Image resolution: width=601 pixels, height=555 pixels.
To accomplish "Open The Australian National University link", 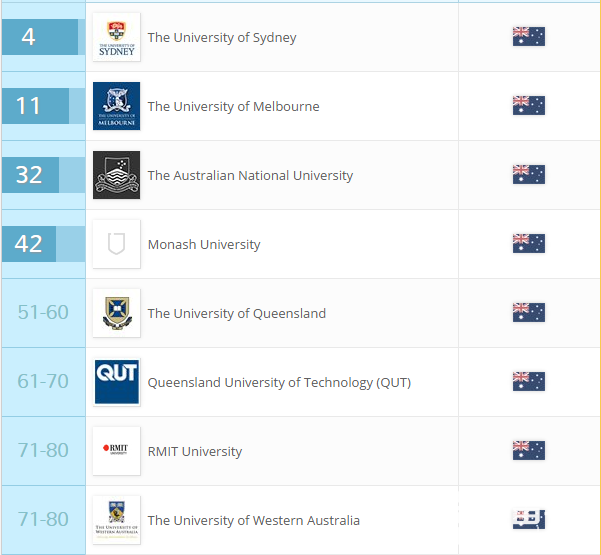I will pyautogui.click(x=250, y=176).
